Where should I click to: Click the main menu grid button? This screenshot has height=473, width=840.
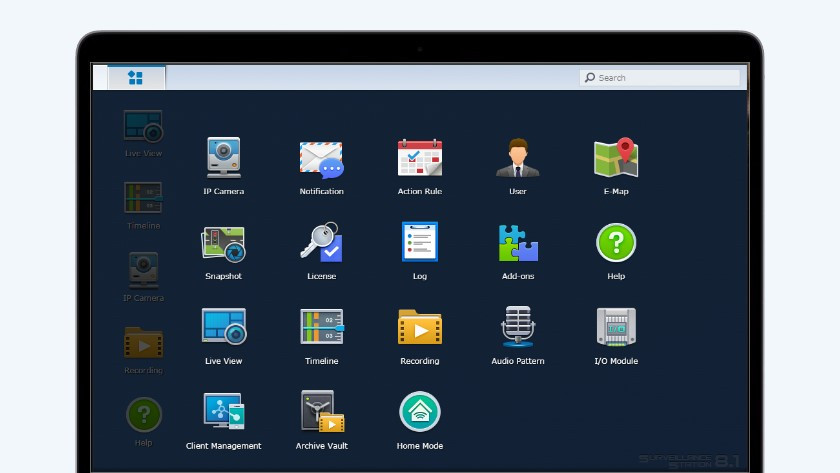pos(136,77)
